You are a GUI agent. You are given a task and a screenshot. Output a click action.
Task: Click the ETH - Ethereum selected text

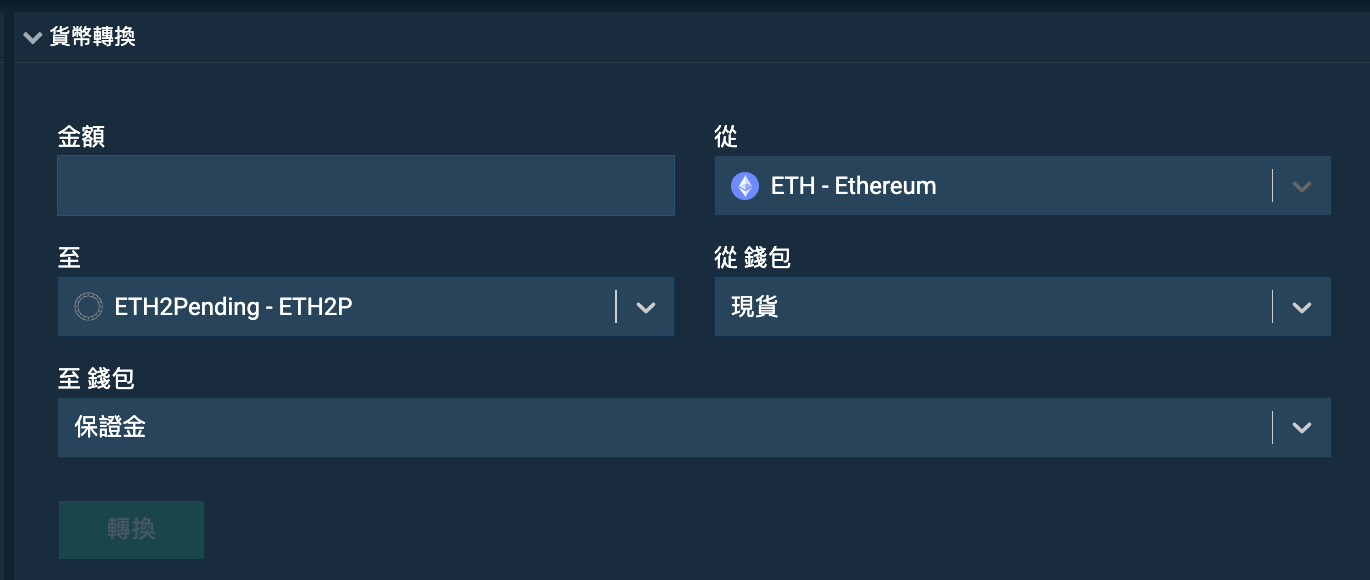pos(854,186)
